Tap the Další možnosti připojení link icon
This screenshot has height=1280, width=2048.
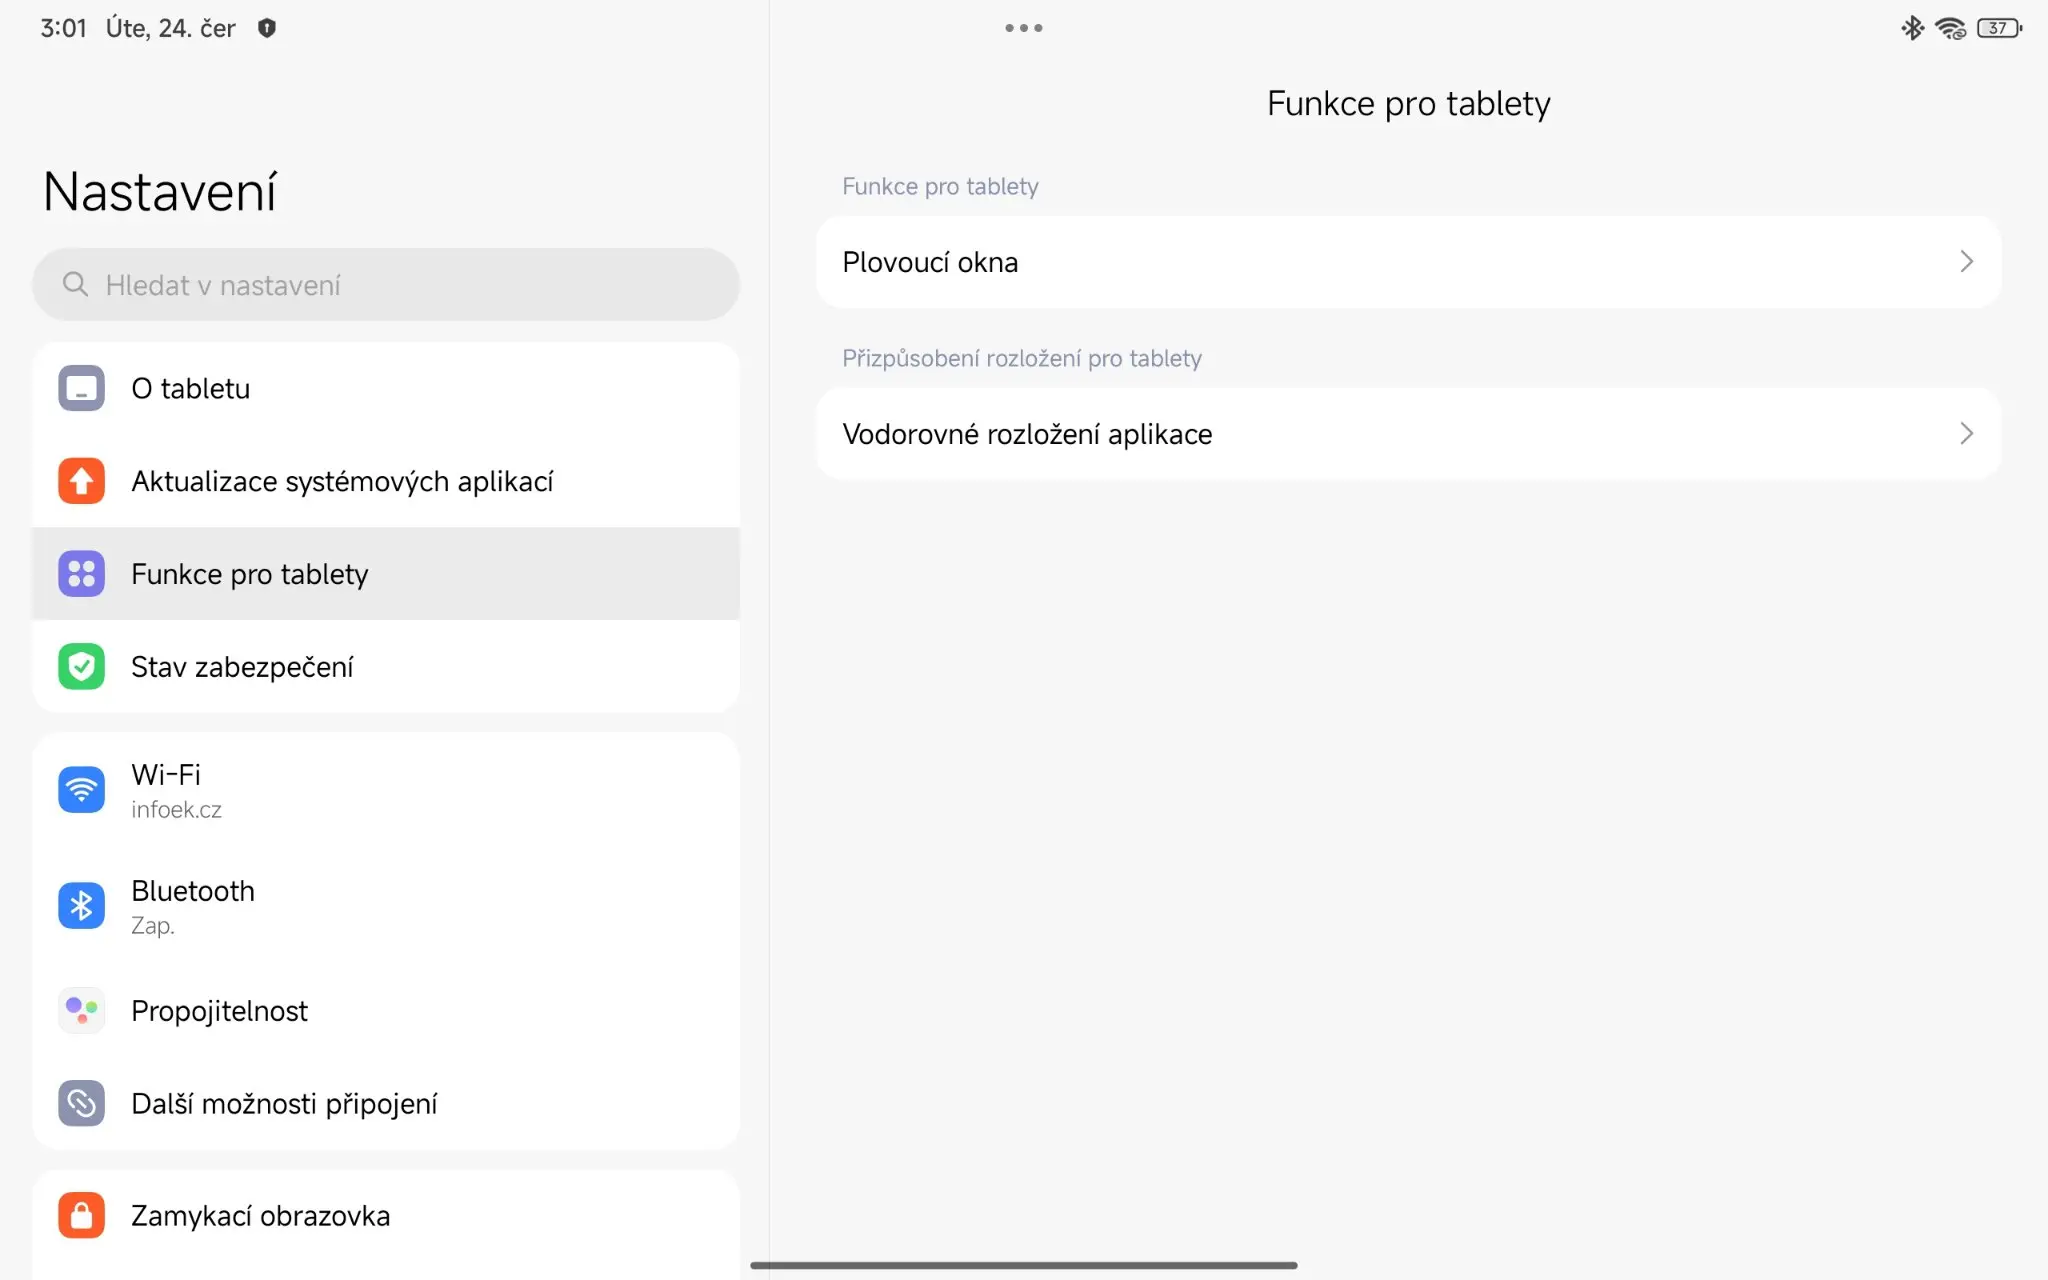[x=81, y=1103]
